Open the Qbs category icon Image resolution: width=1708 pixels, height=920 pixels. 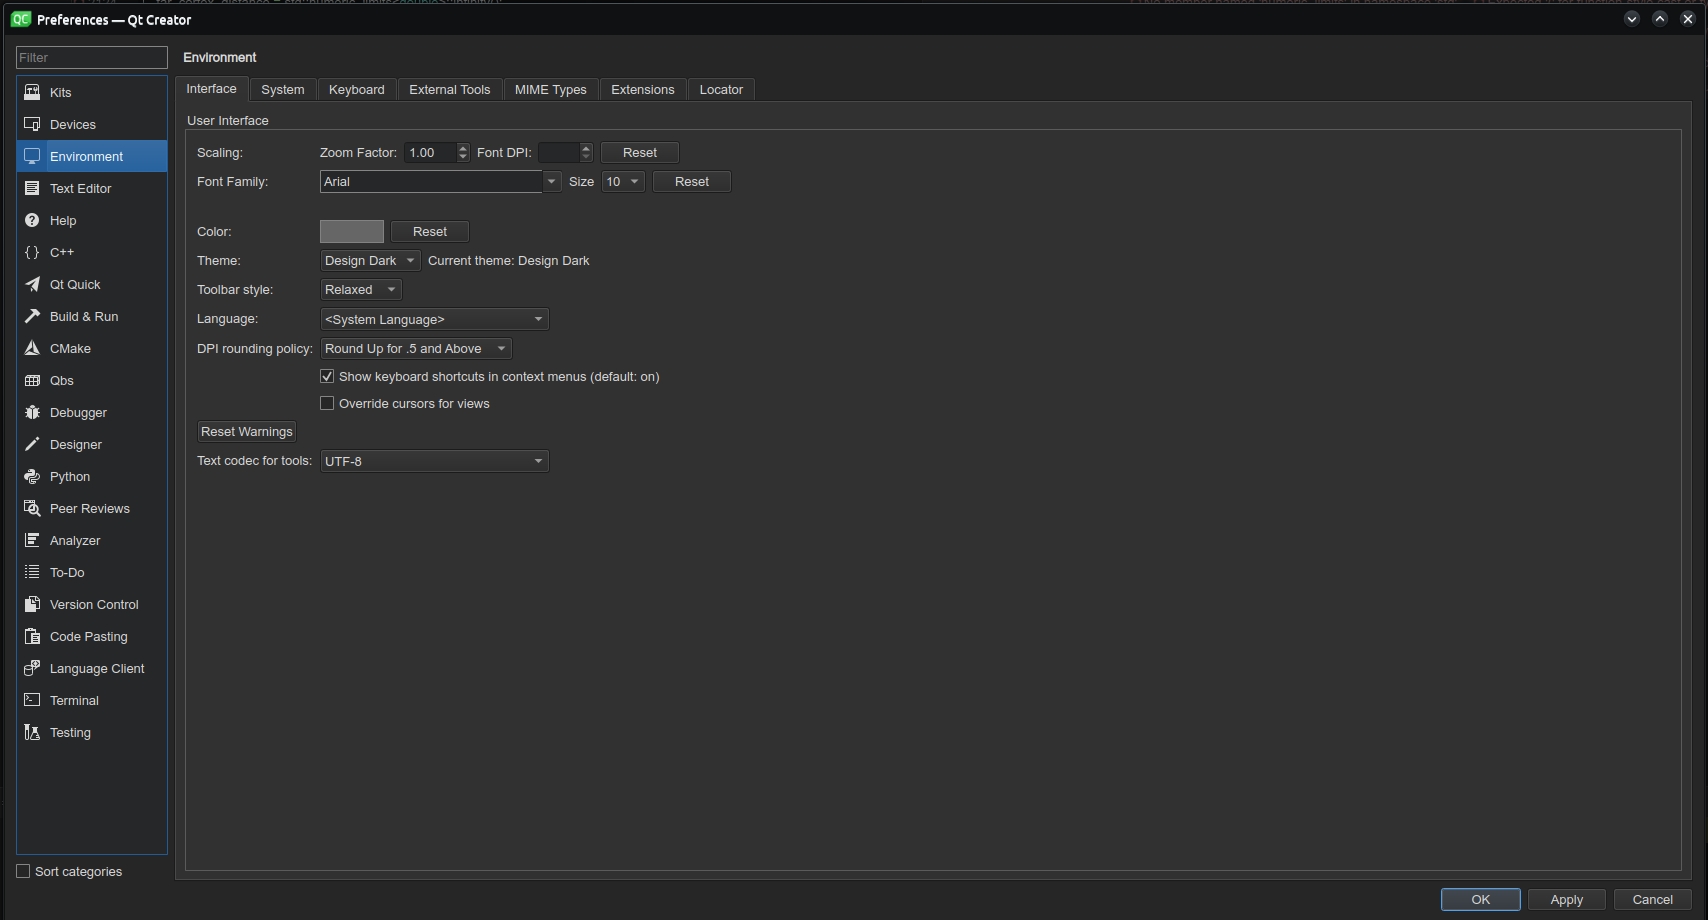tap(32, 380)
